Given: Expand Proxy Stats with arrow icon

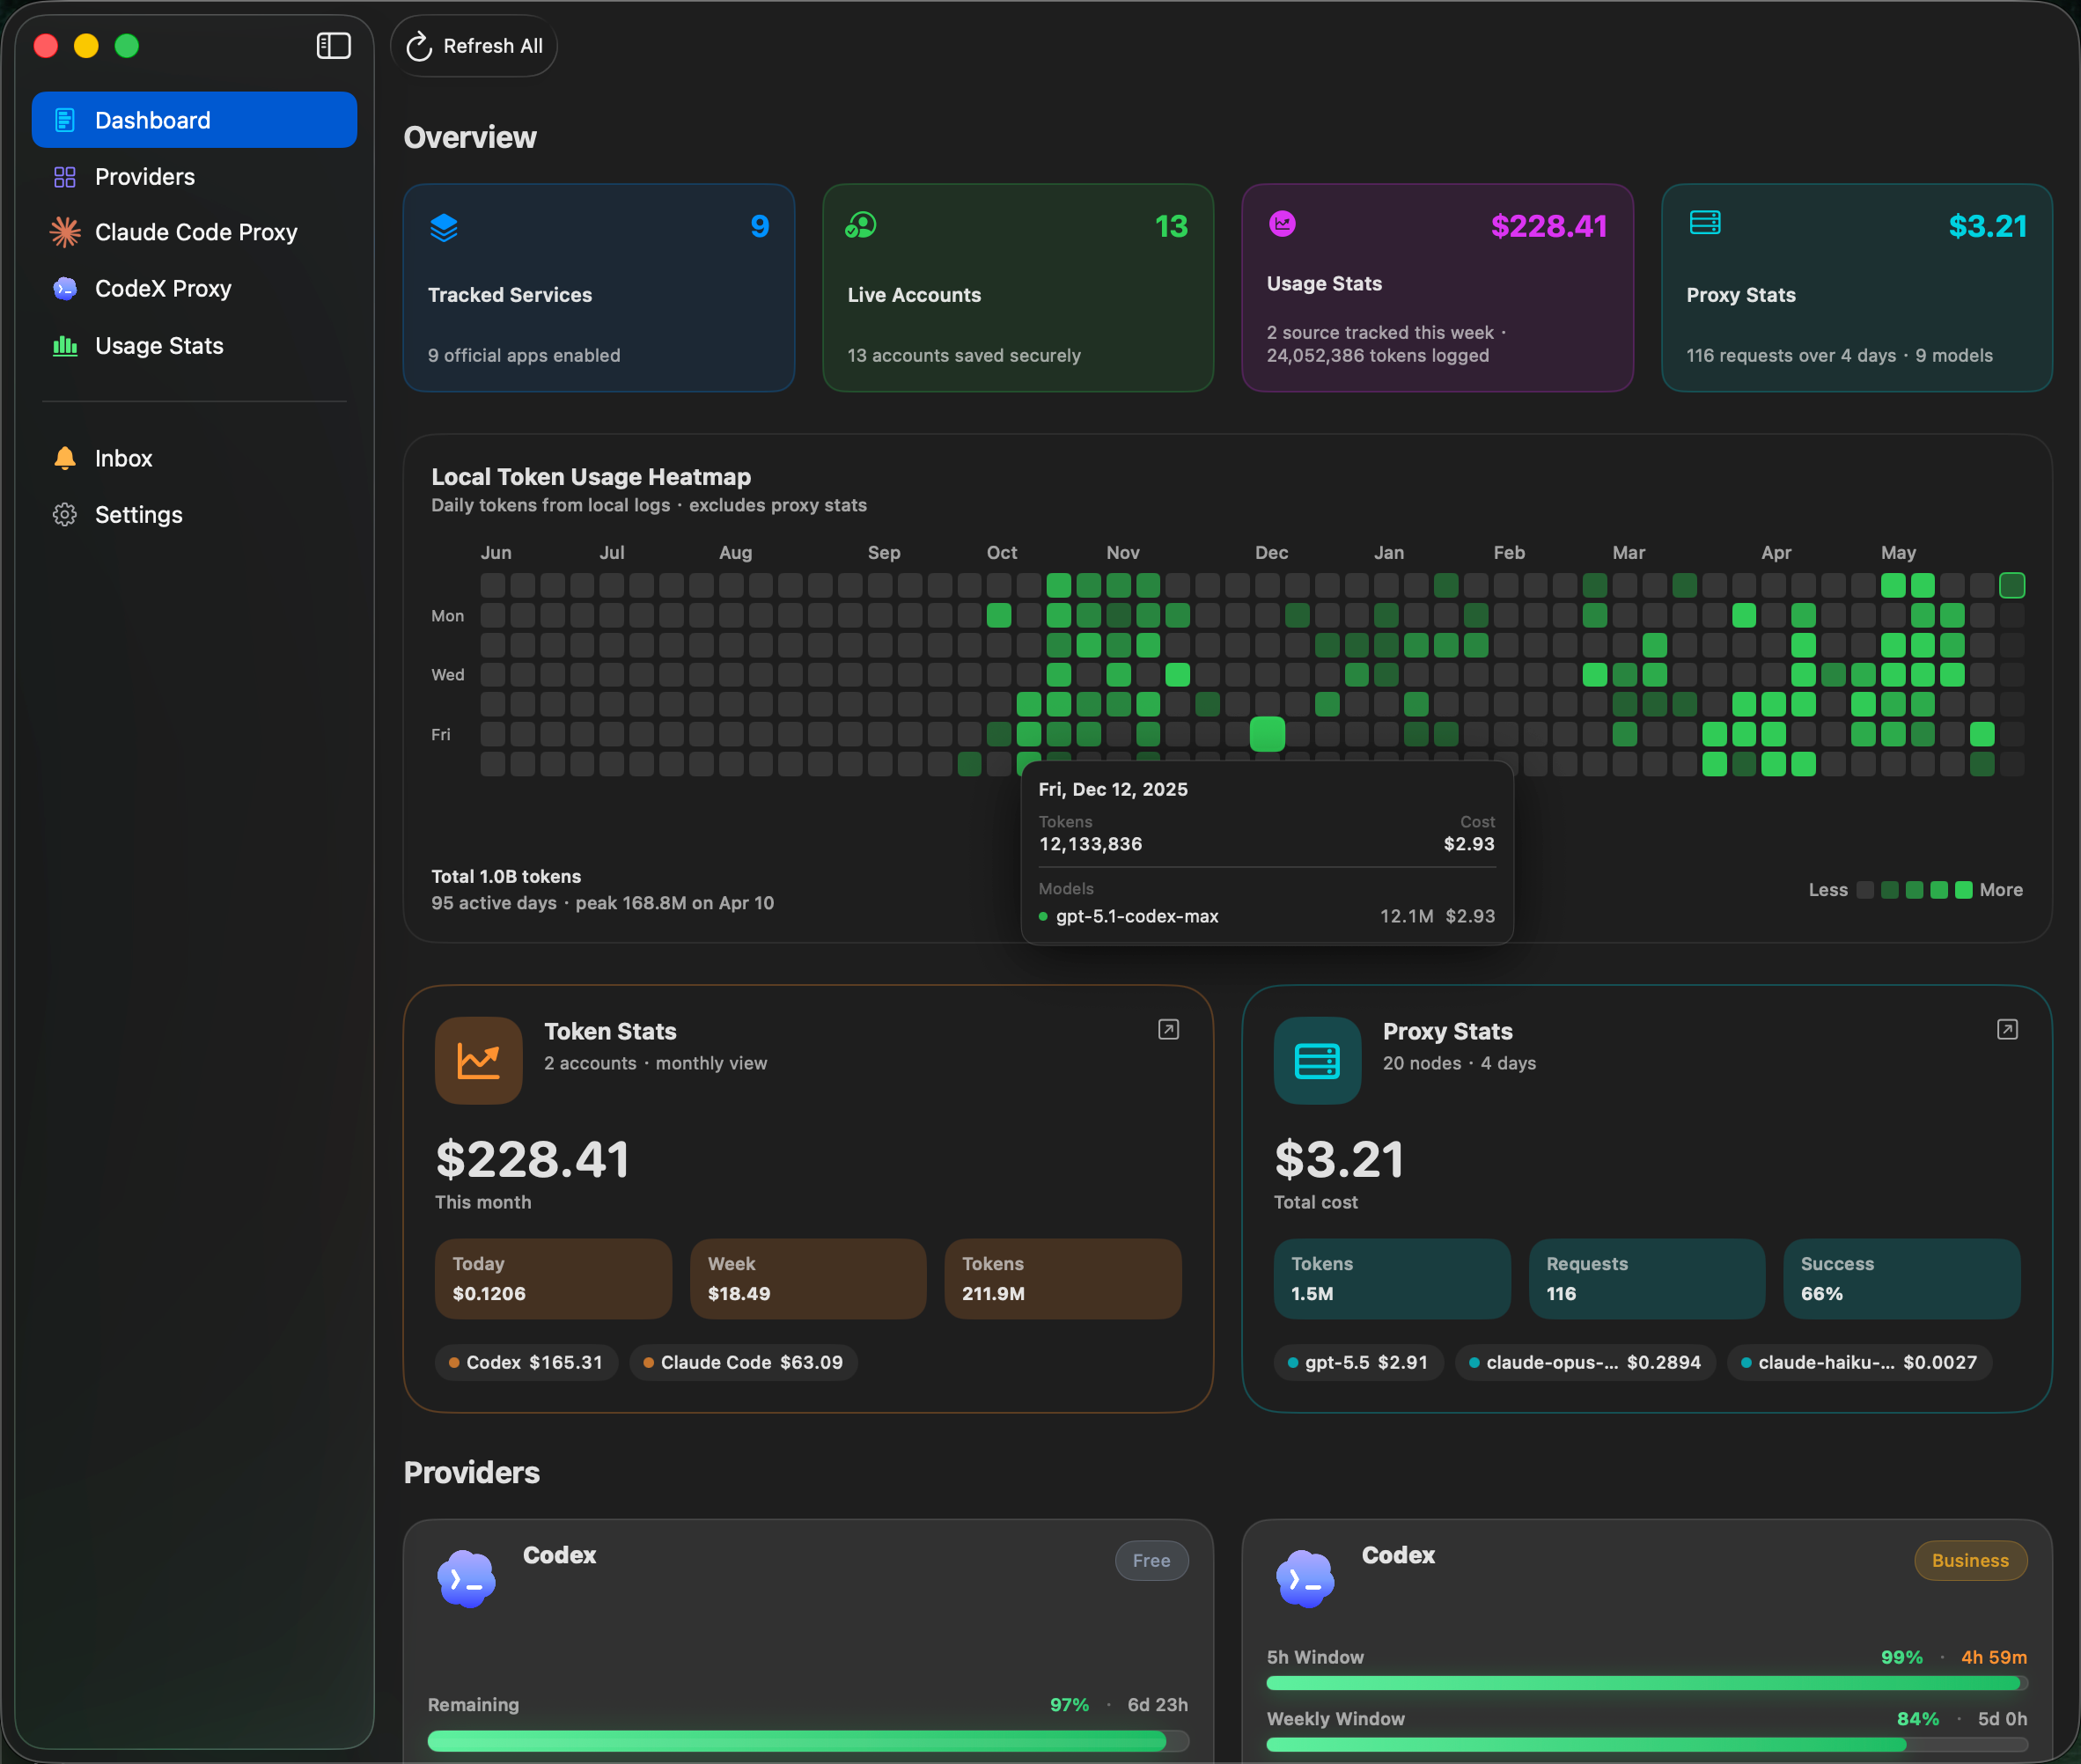Looking at the screenshot, I should click(x=2007, y=1030).
